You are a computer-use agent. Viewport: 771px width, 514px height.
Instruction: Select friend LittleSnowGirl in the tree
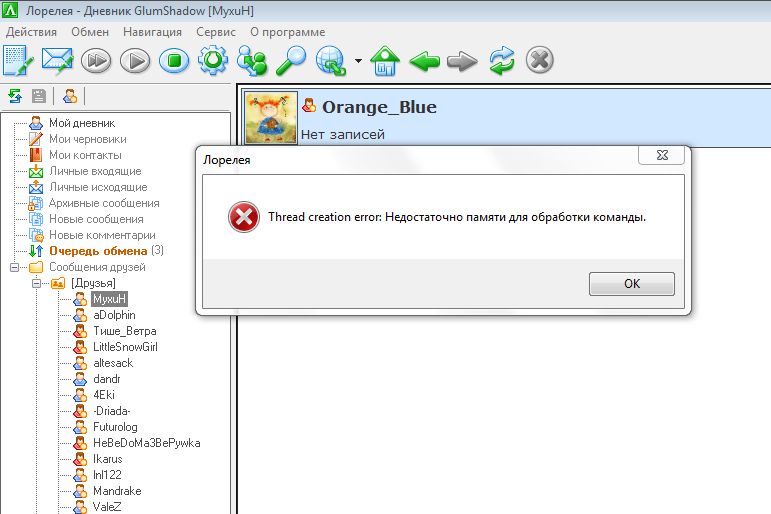point(124,347)
